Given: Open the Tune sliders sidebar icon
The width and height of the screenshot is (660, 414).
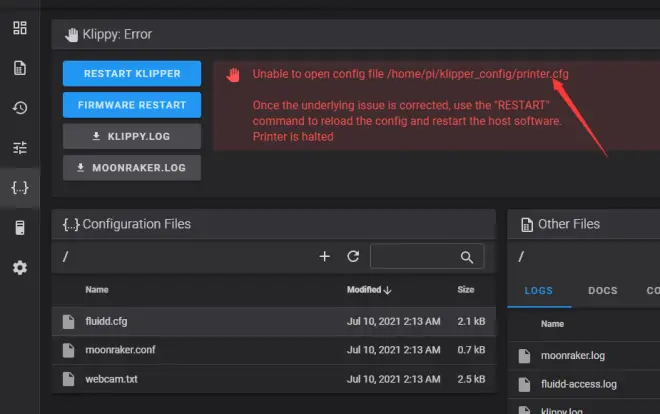Looking at the screenshot, I should [x=20, y=148].
